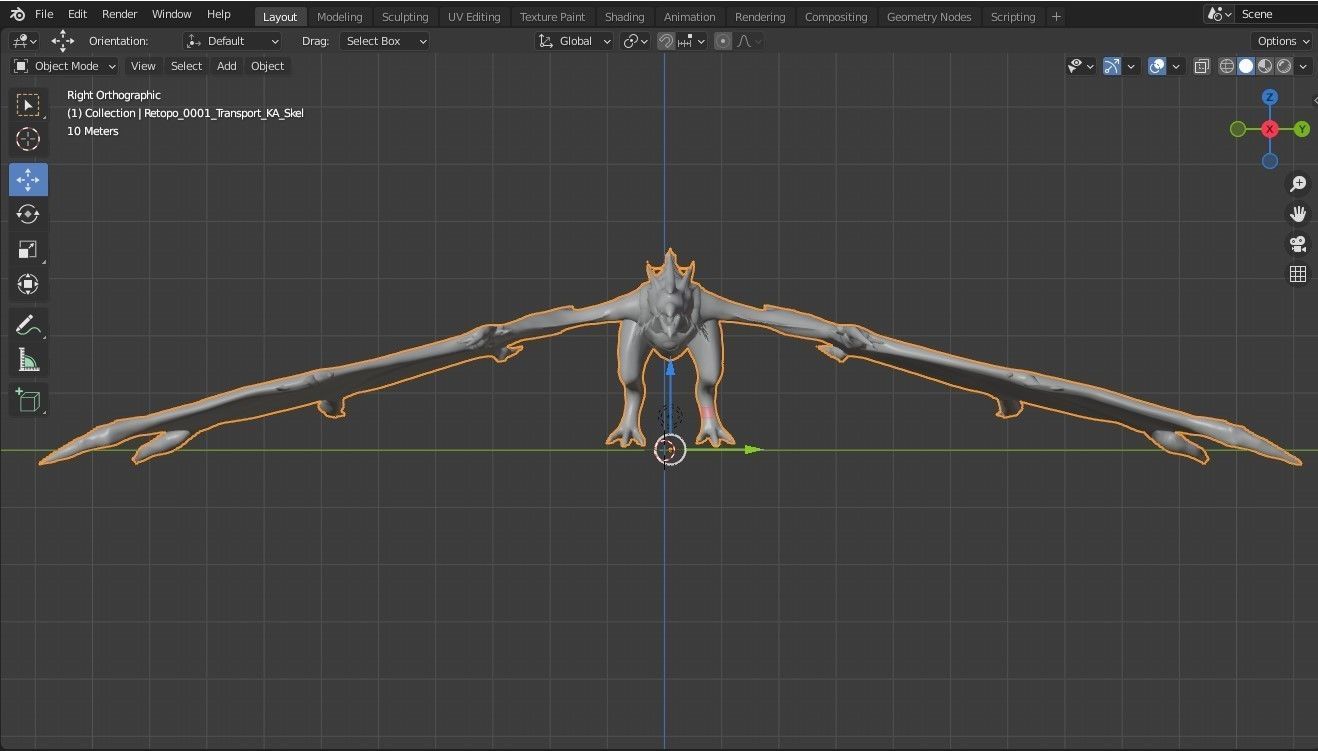The width and height of the screenshot is (1318, 751).
Task: Toggle snapping magnet button
Action: click(x=666, y=41)
